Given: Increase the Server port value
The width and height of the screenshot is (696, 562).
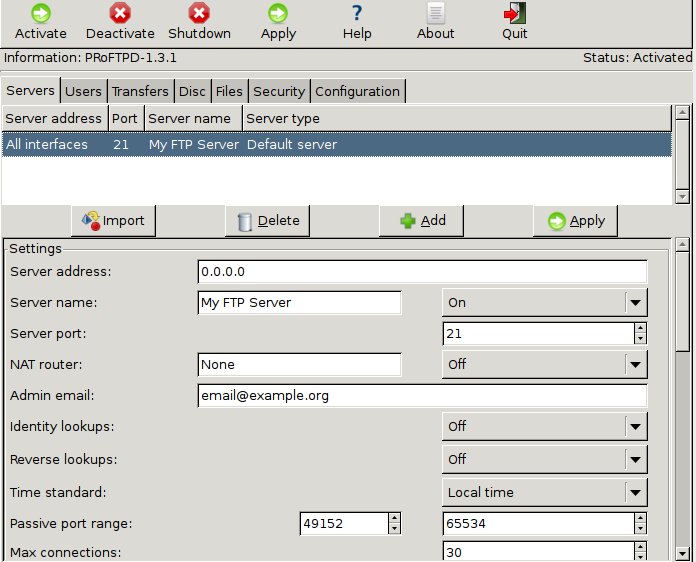Looking at the screenshot, I should pos(640,328).
